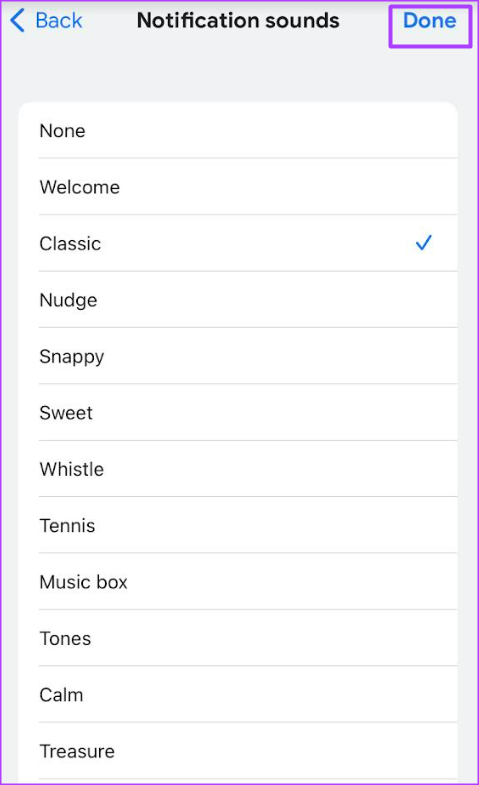Choose the Welcome notification sound

pyautogui.click(x=238, y=187)
